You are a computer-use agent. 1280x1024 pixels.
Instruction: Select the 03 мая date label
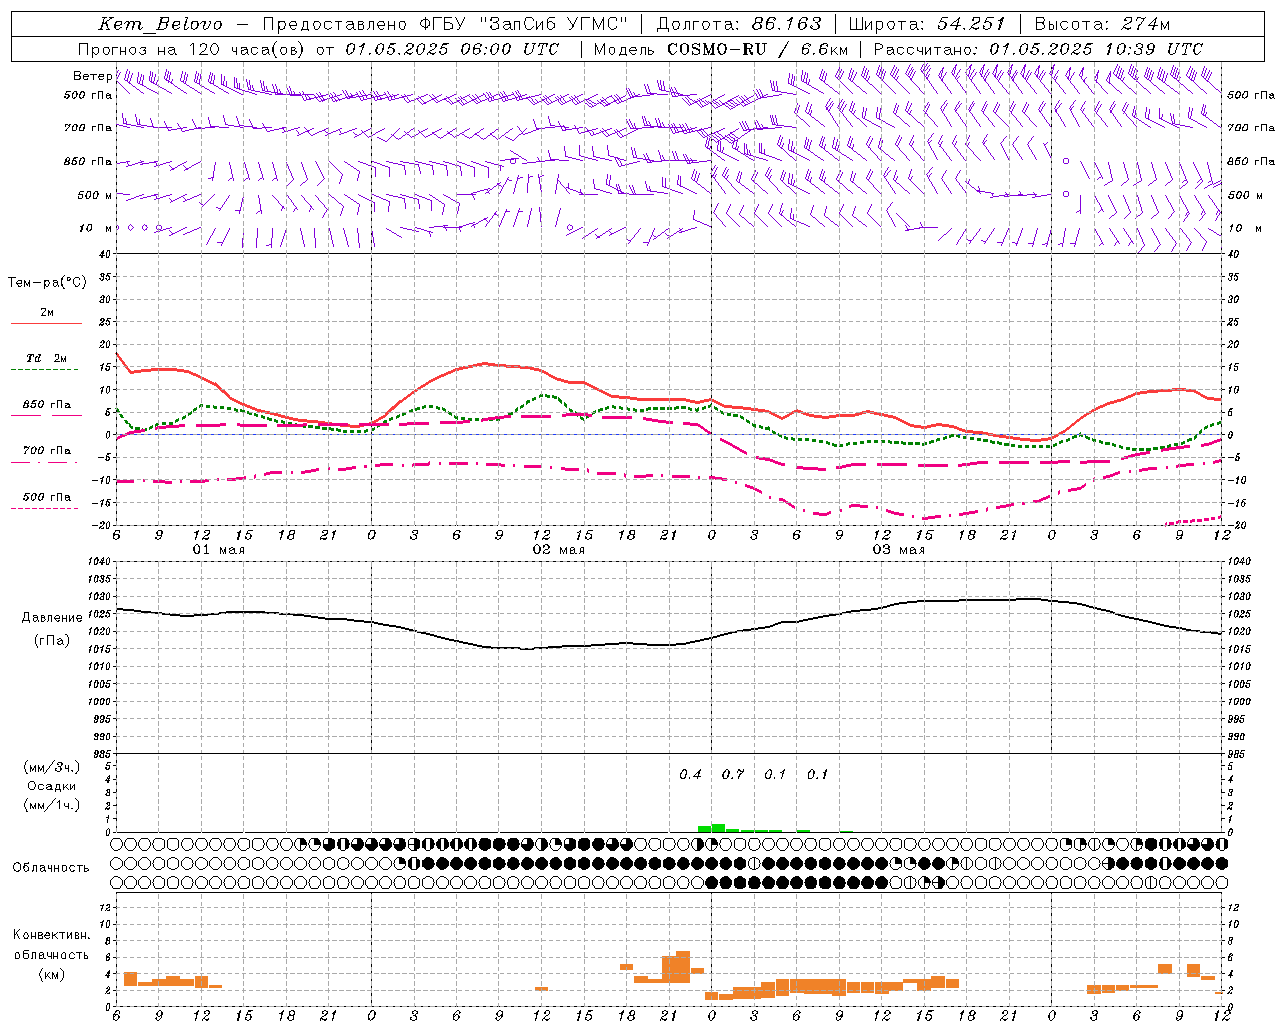click(899, 550)
